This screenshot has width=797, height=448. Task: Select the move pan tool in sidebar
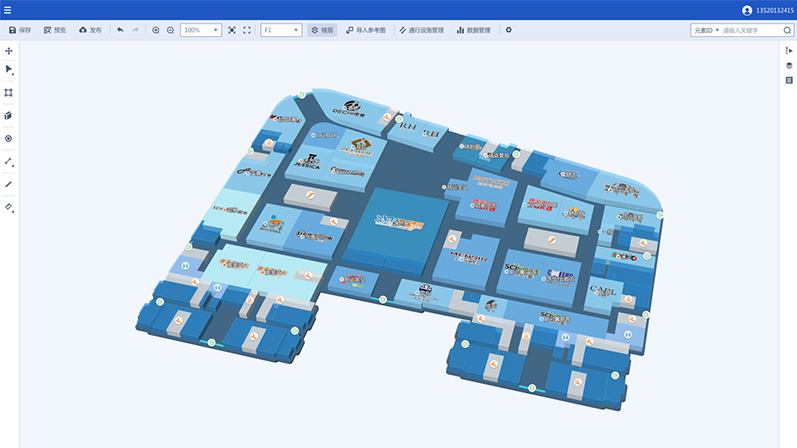pos(9,50)
